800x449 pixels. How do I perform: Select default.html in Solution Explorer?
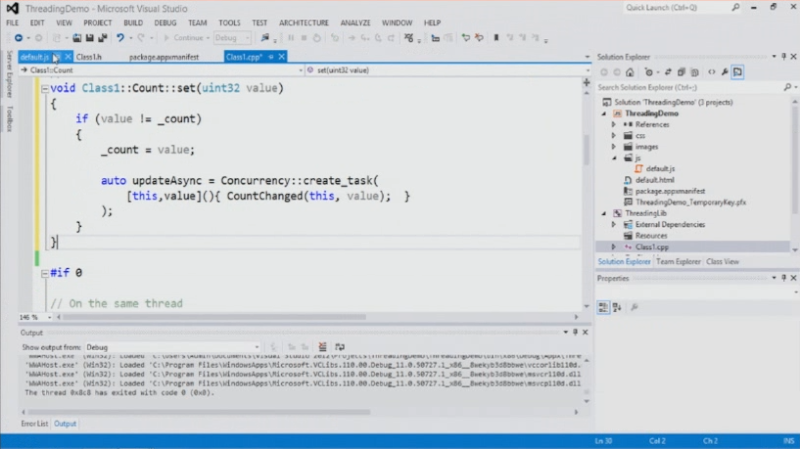[655, 180]
